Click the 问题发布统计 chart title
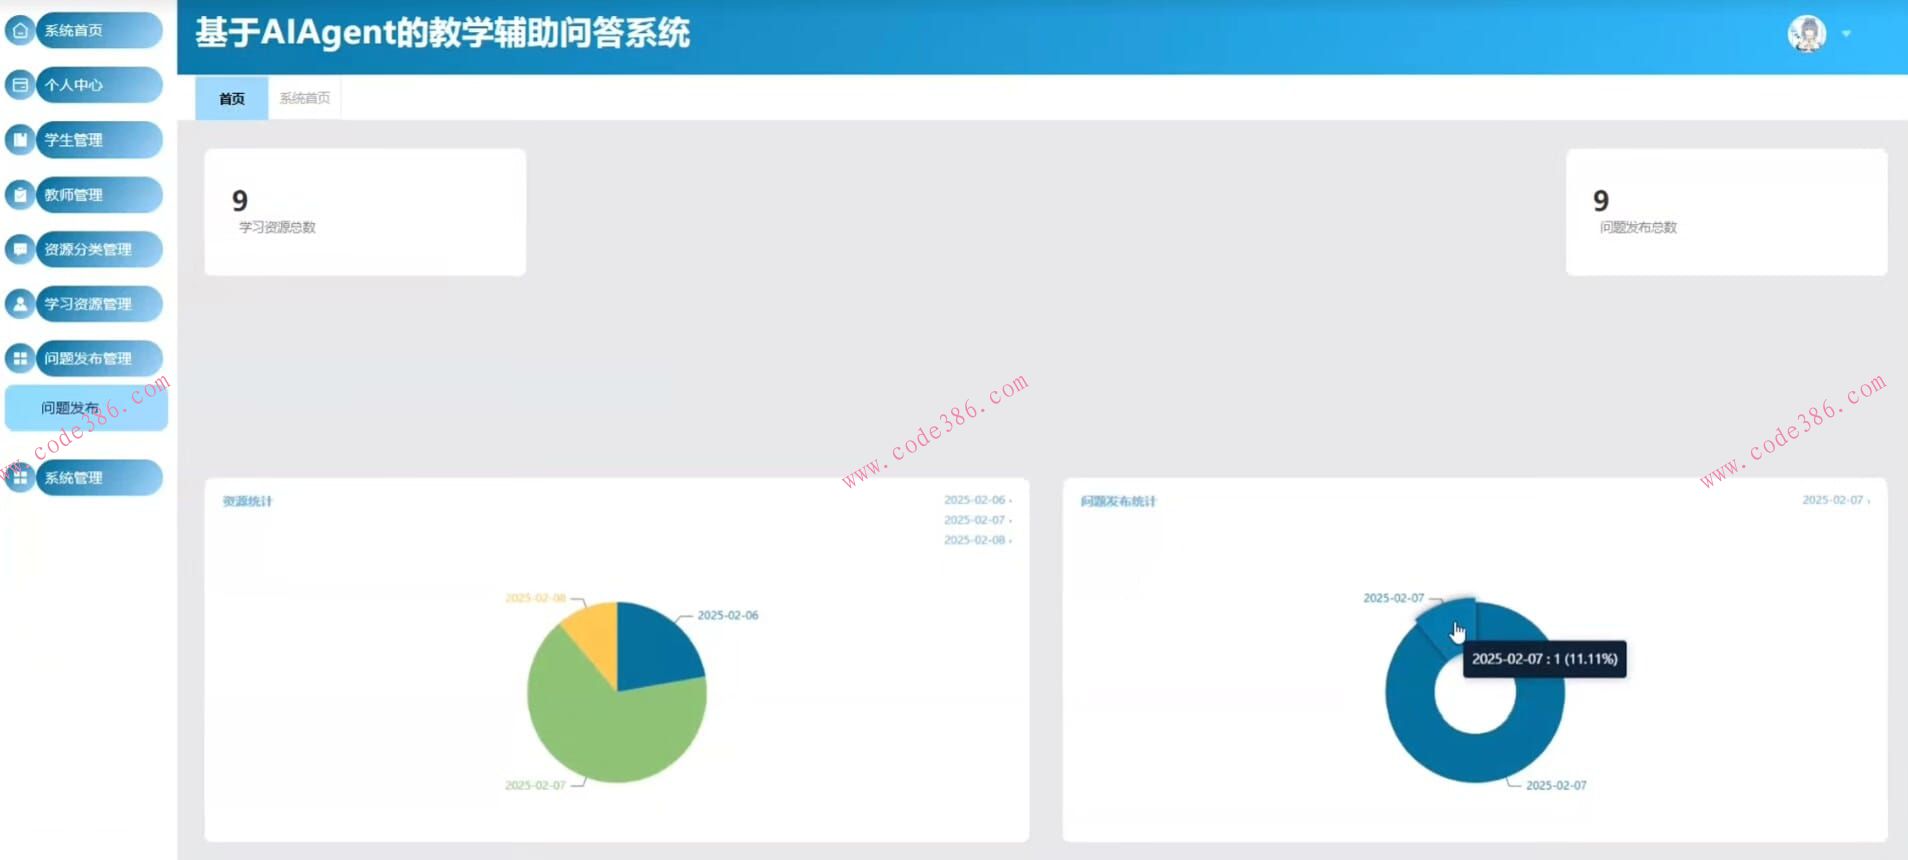The image size is (1908, 860). click(1118, 501)
